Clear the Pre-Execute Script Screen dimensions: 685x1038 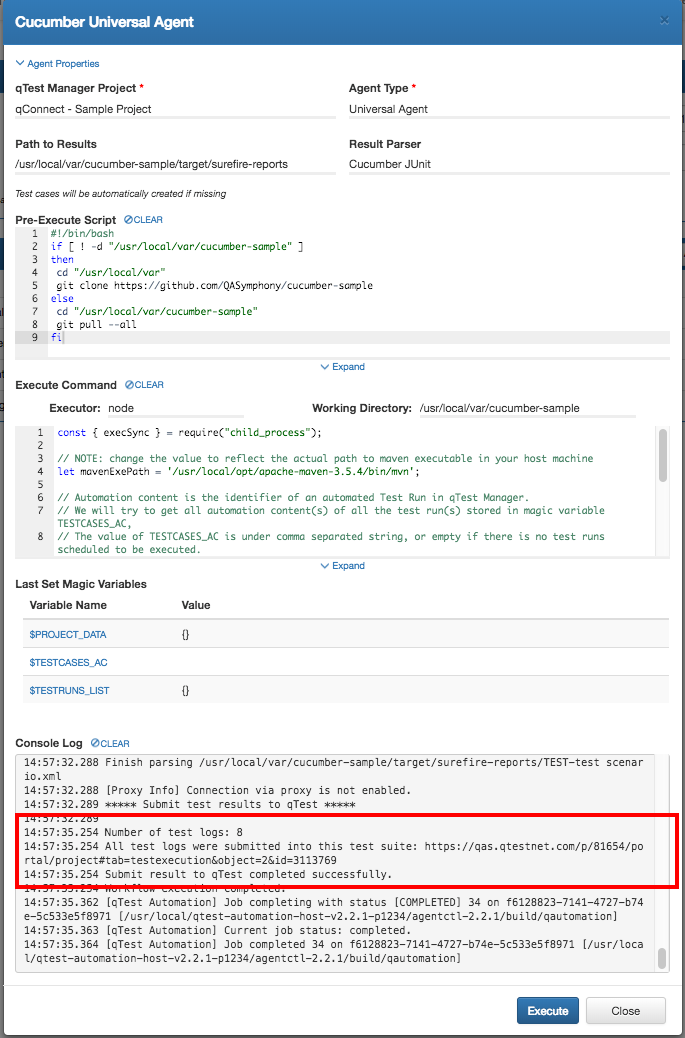pyautogui.click(x=144, y=220)
